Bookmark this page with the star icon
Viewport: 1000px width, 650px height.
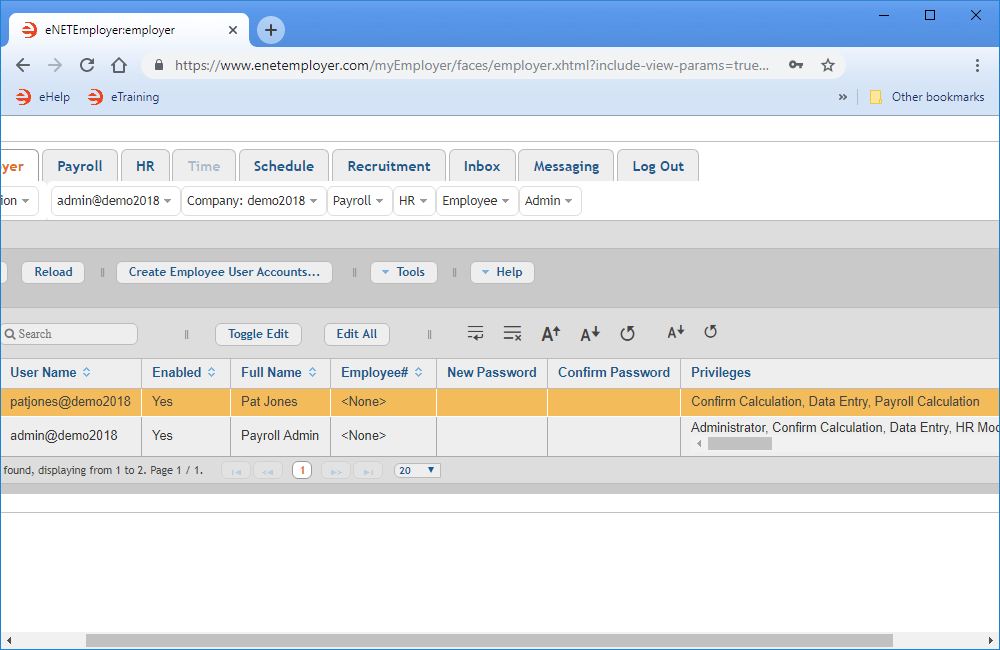(x=828, y=65)
